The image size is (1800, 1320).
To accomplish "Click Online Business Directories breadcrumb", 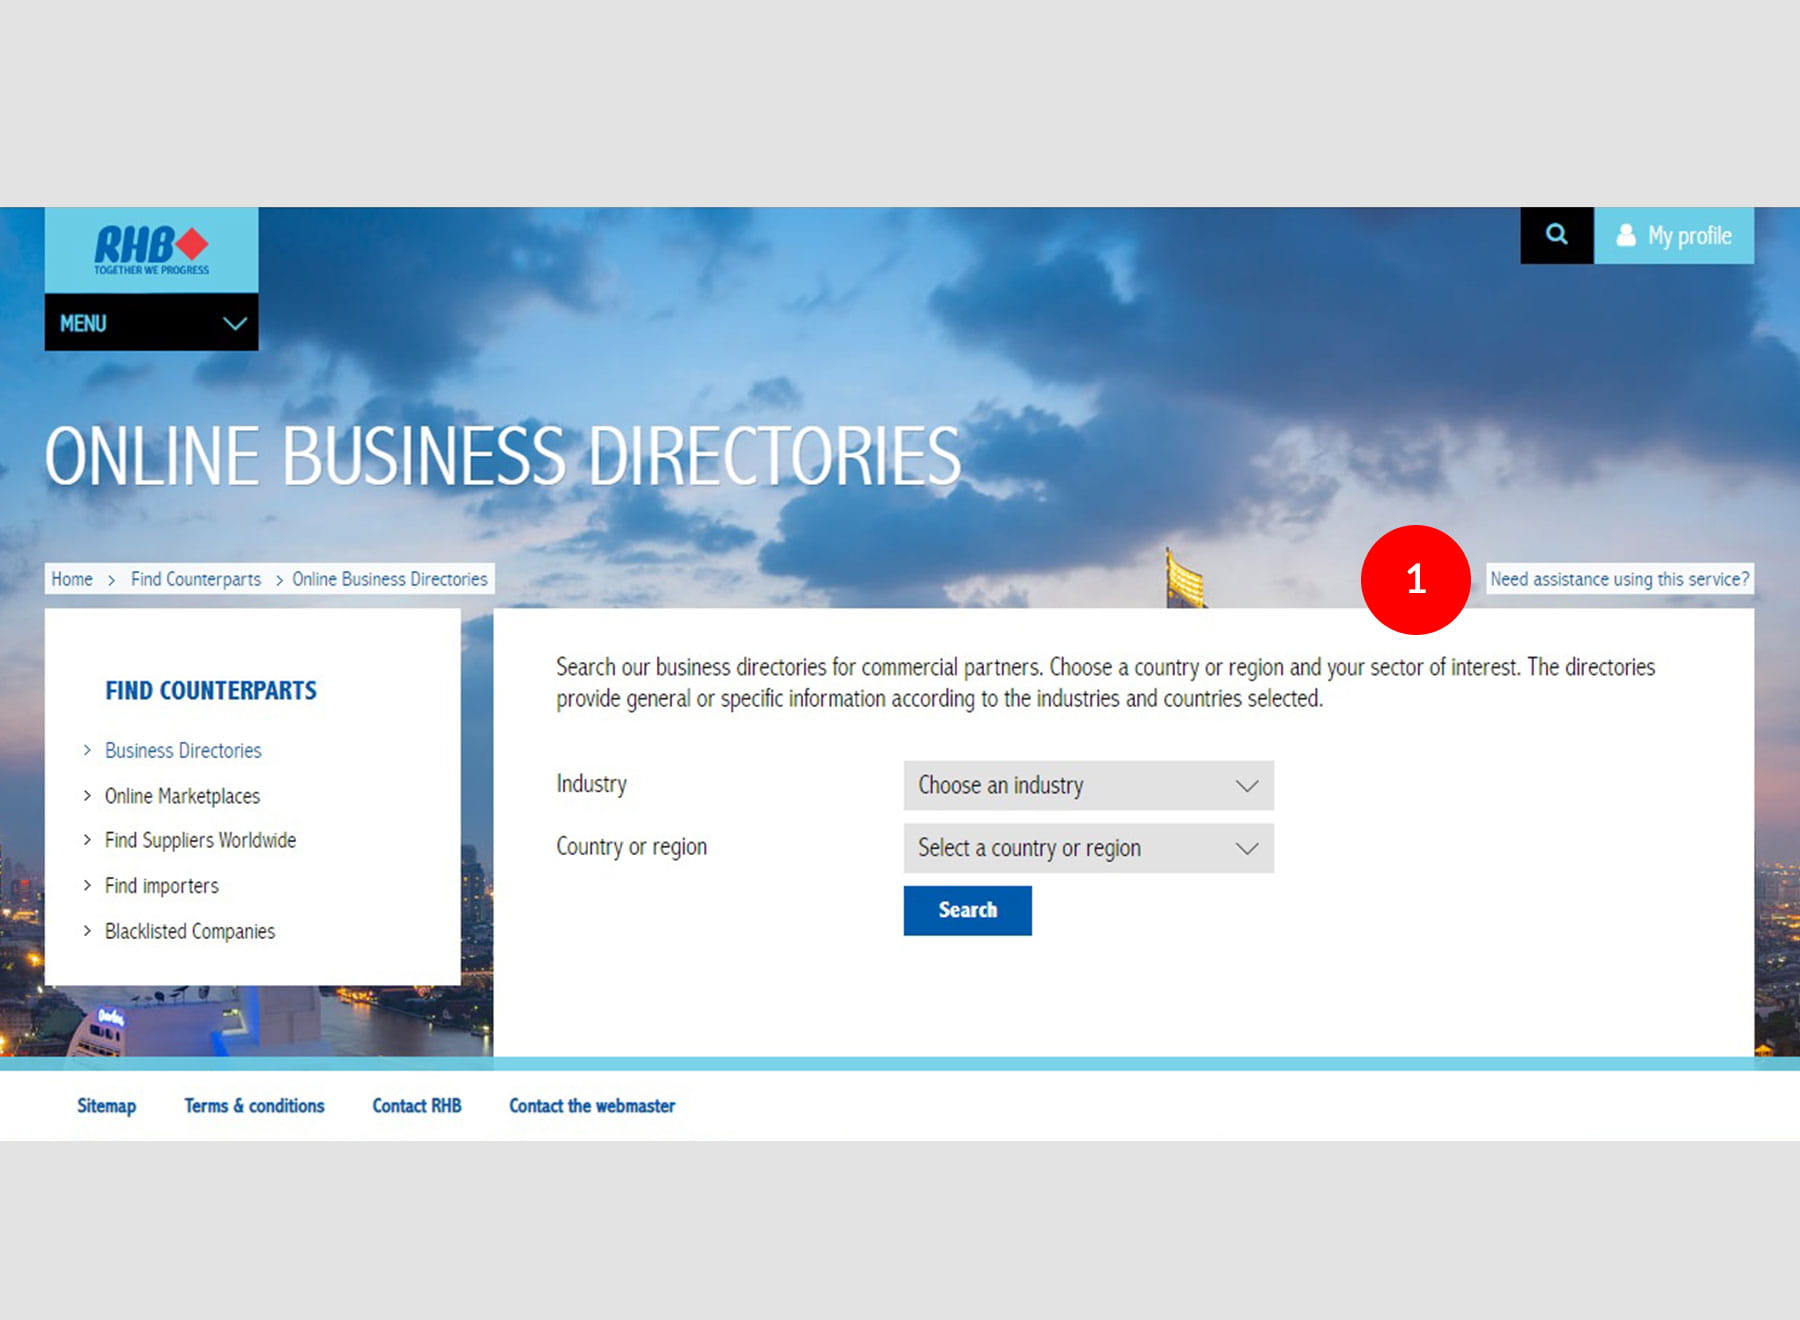I will [389, 579].
